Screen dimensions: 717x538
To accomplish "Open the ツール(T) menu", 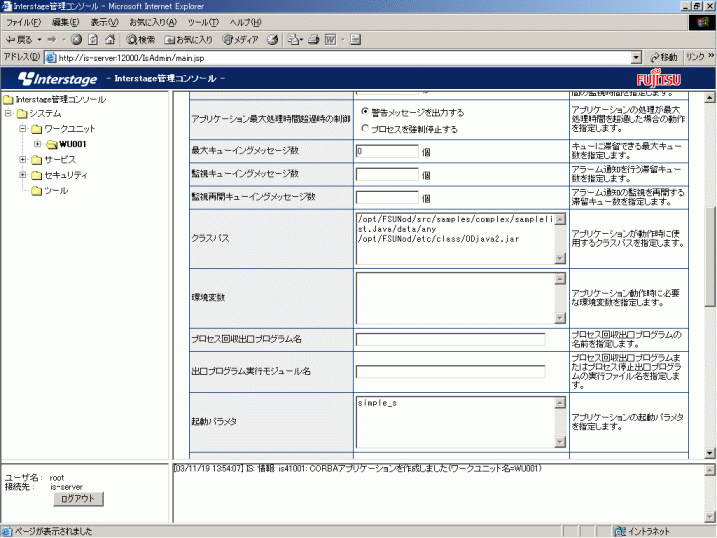I will pos(203,22).
